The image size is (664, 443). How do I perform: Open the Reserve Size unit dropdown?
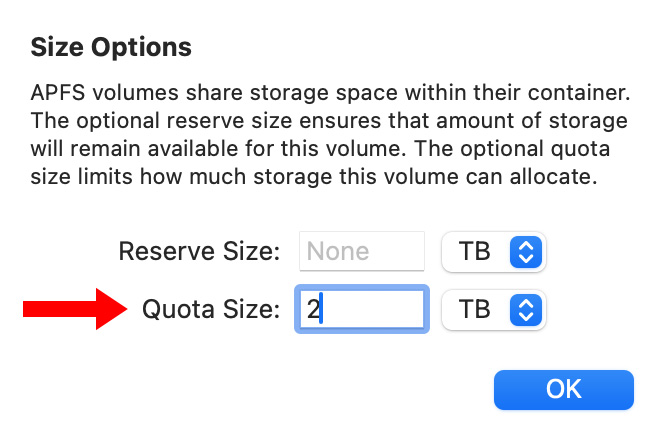(x=492, y=252)
